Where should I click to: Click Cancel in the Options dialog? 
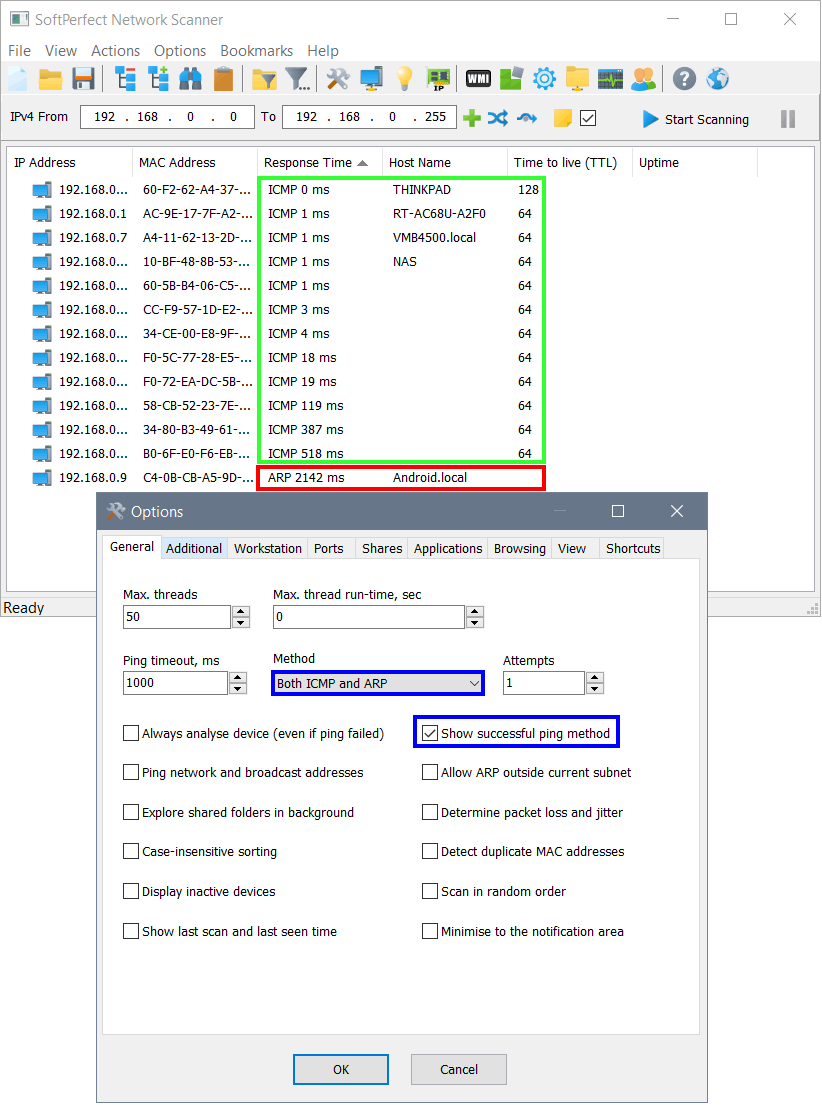click(459, 1069)
